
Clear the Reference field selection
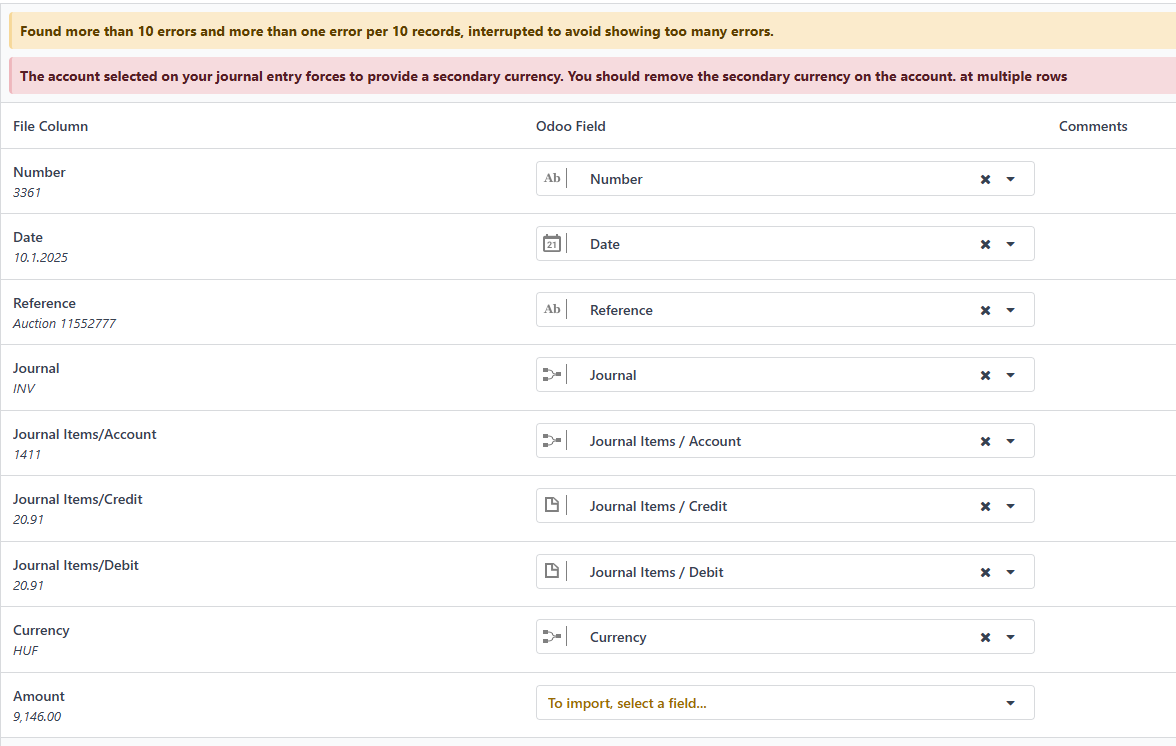986,310
